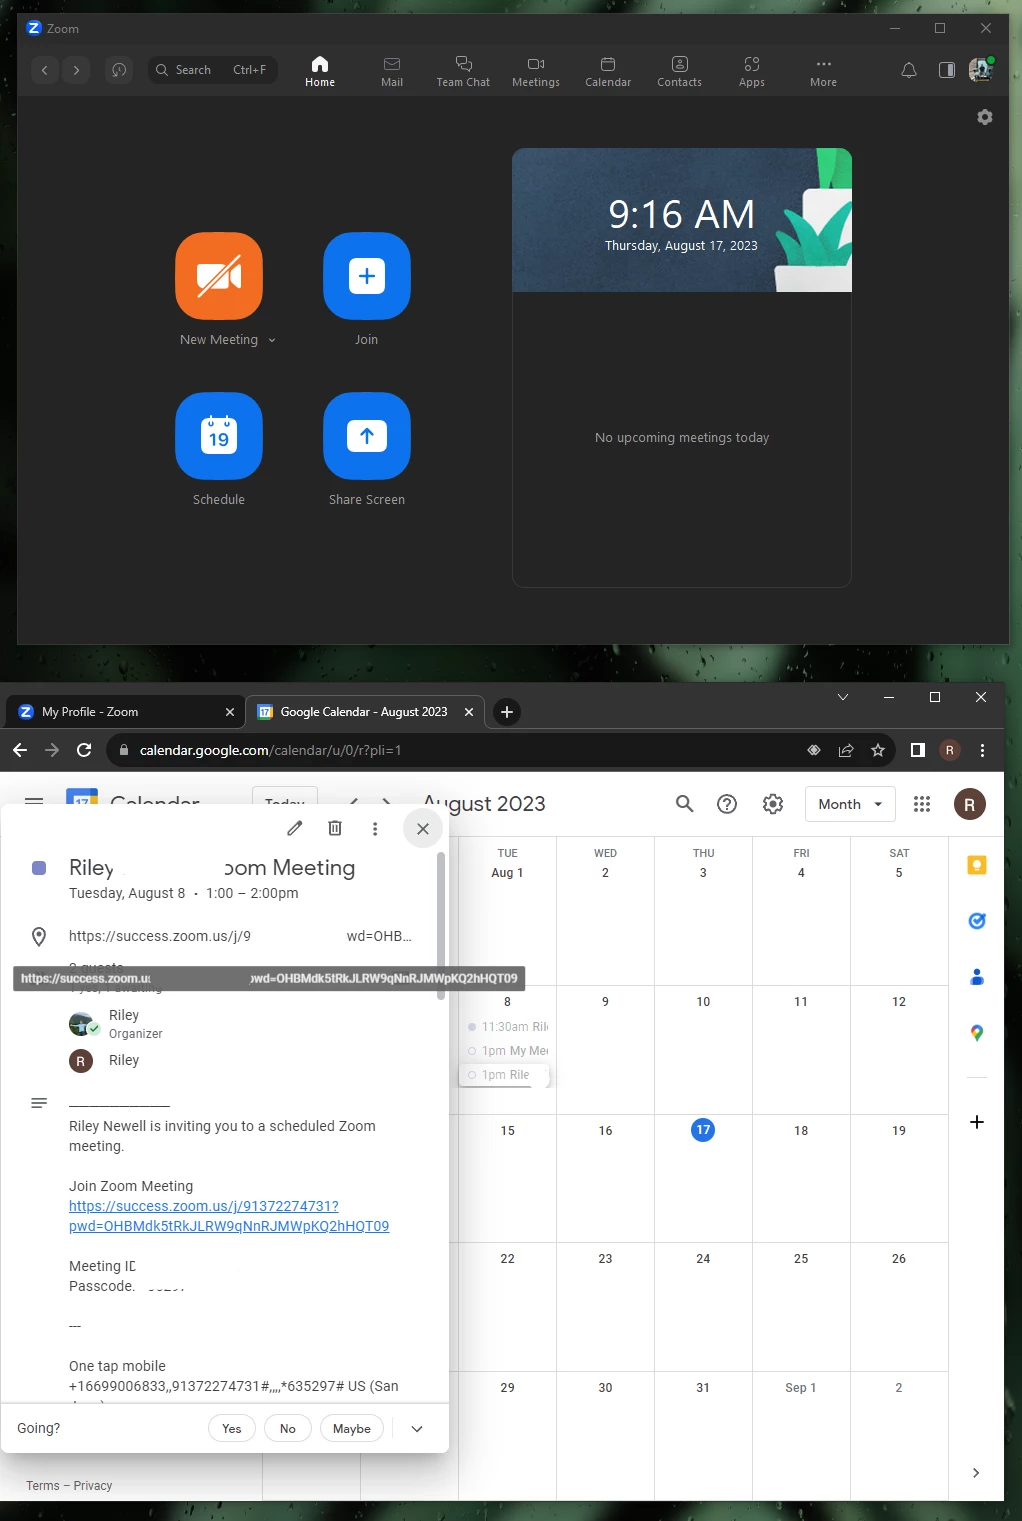Screen dimensions: 1022x1521
Task: Open the Privacy link
Action: 93,1486
